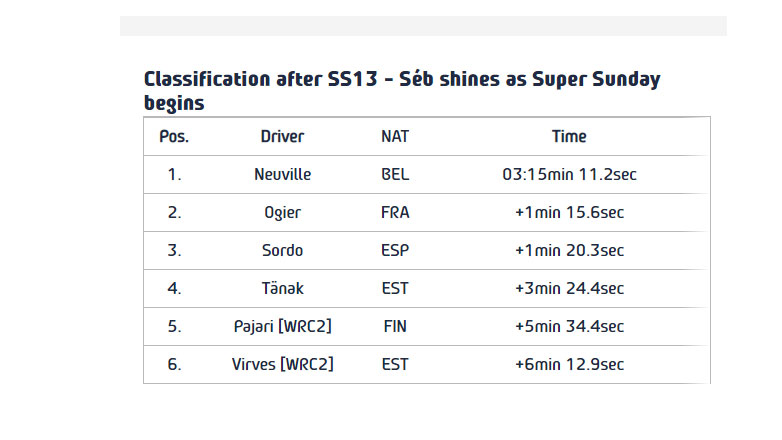Click the +6min 12.9sec time cell

[x=569, y=364]
